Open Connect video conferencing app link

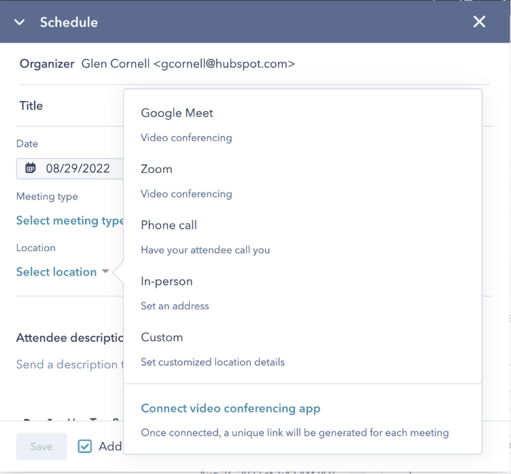(x=230, y=408)
